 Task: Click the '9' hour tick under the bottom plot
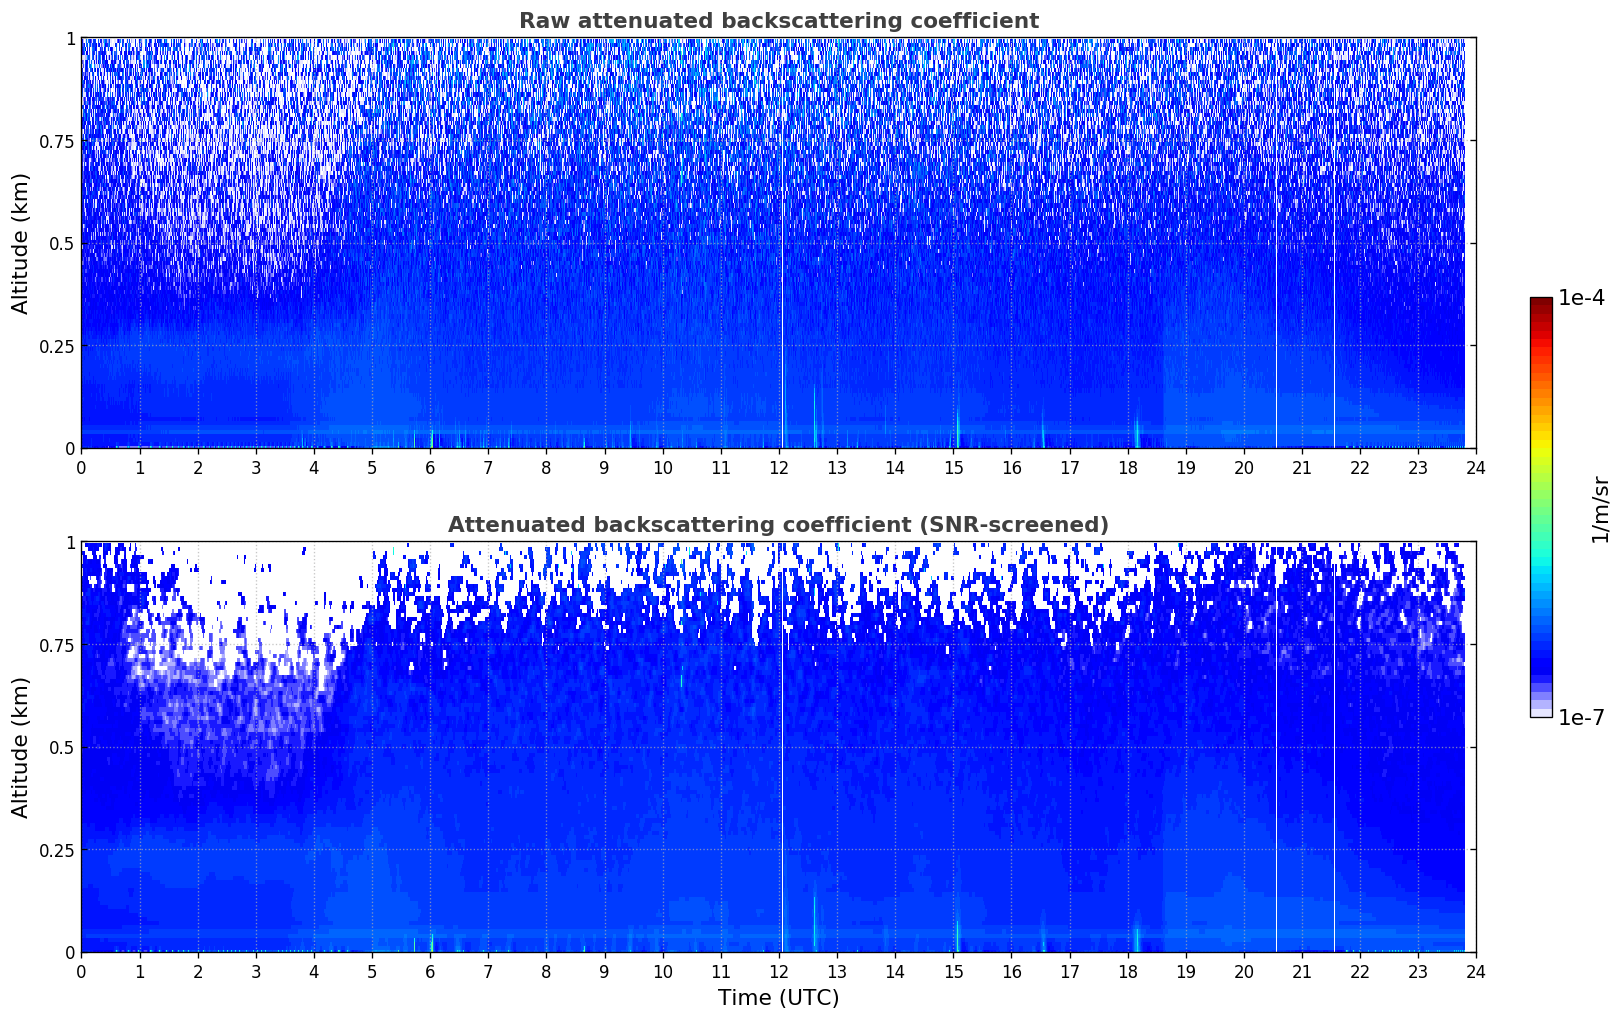click(x=604, y=972)
